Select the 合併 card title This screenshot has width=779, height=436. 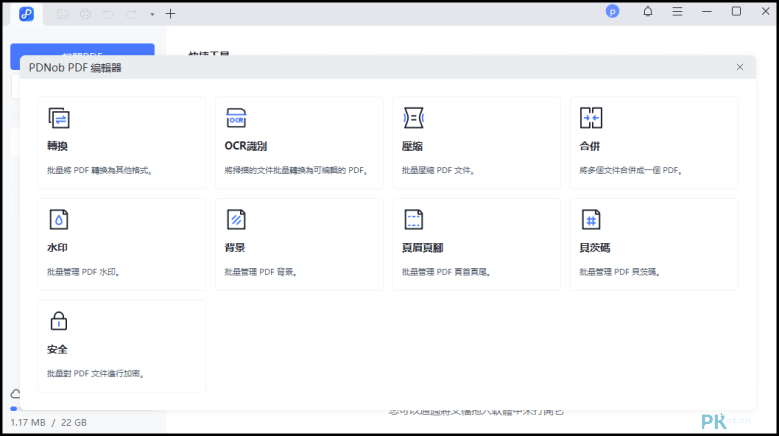tap(589, 146)
